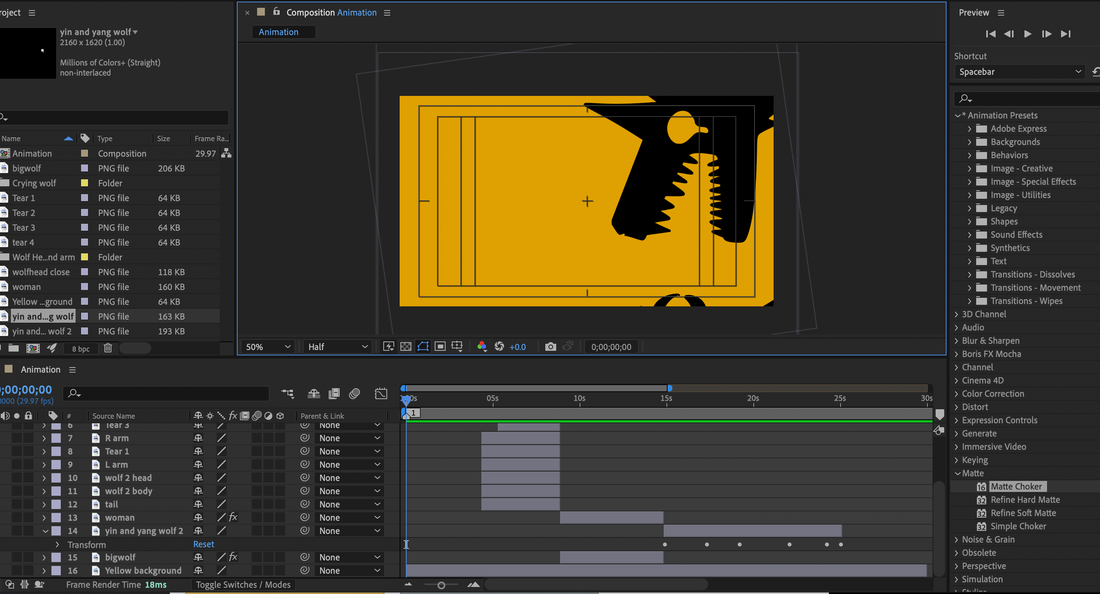Create a new folder in Project panel
This screenshot has height=594, width=1100.
pyautogui.click(x=13, y=348)
